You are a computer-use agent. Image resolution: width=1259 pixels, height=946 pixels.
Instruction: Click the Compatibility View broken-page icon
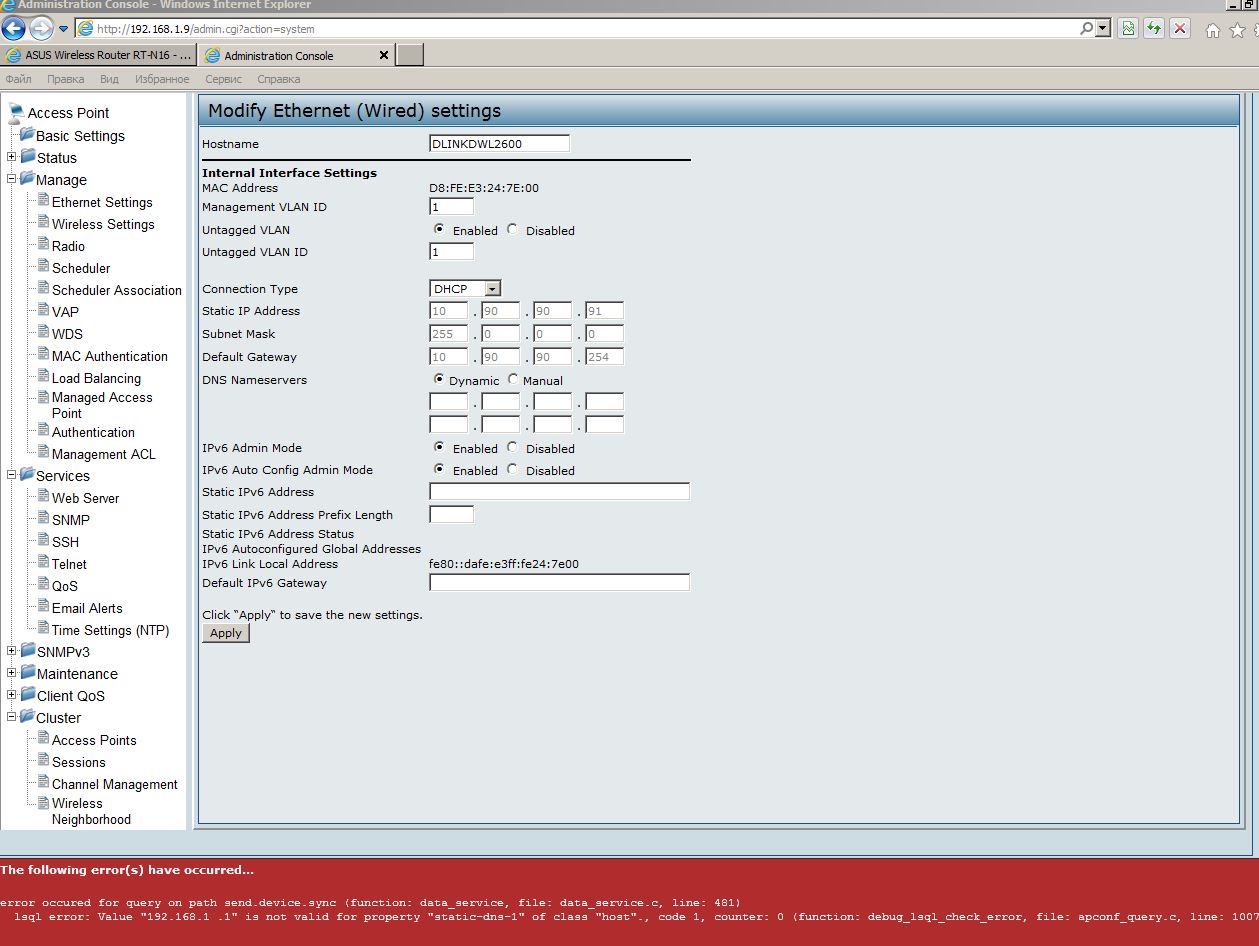[1128, 29]
